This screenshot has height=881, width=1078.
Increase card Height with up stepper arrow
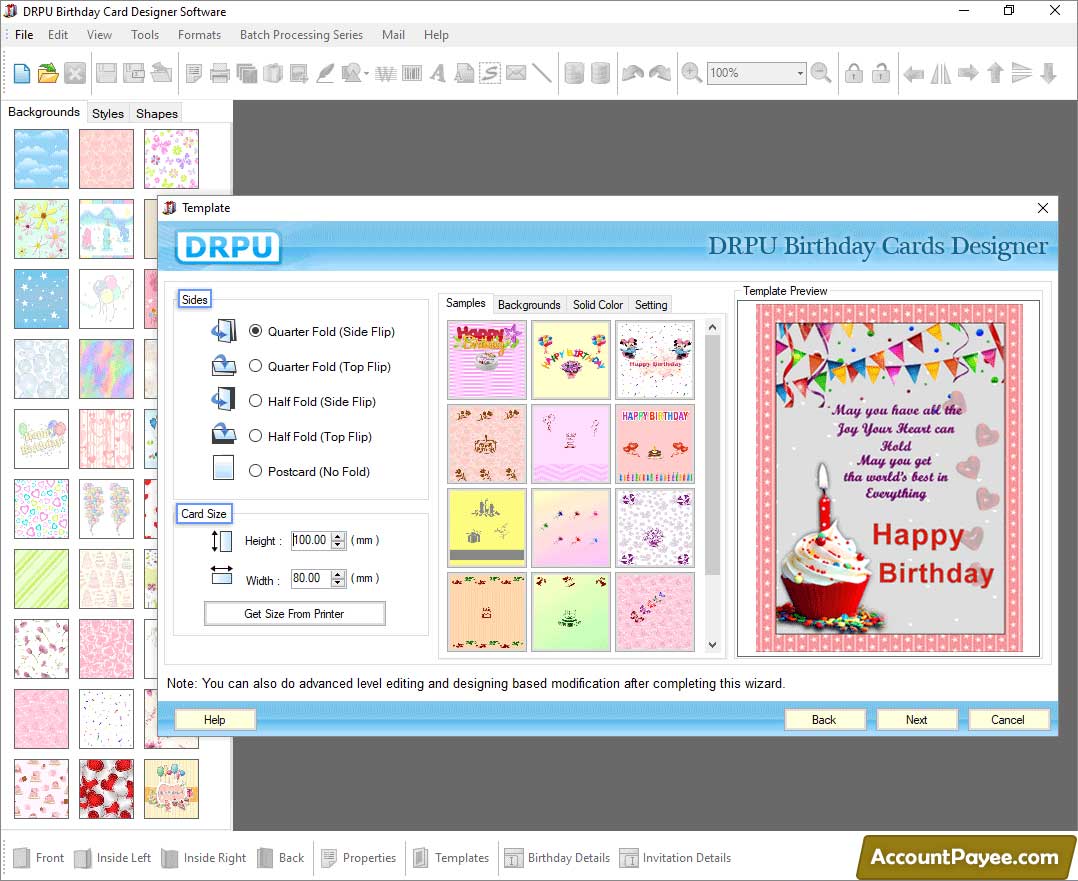(338, 536)
